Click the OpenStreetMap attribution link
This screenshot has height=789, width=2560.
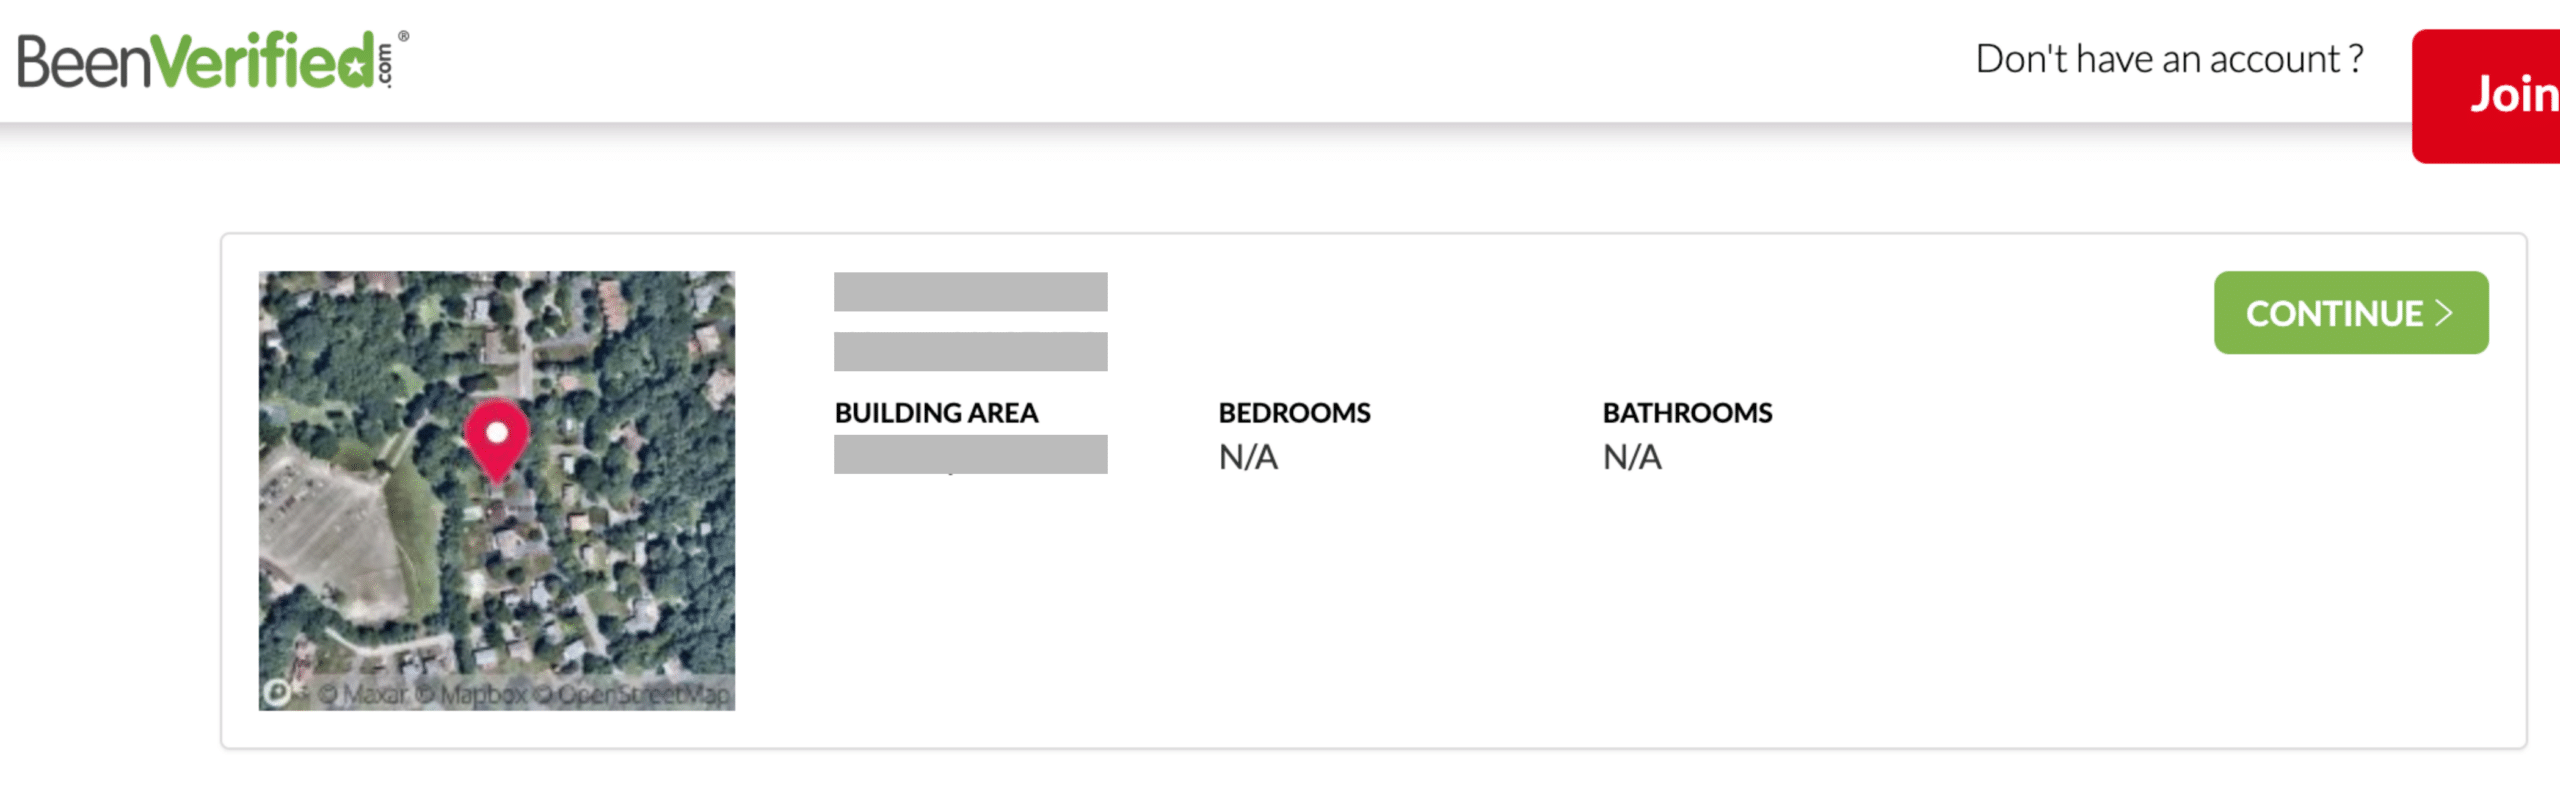[630, 693]
